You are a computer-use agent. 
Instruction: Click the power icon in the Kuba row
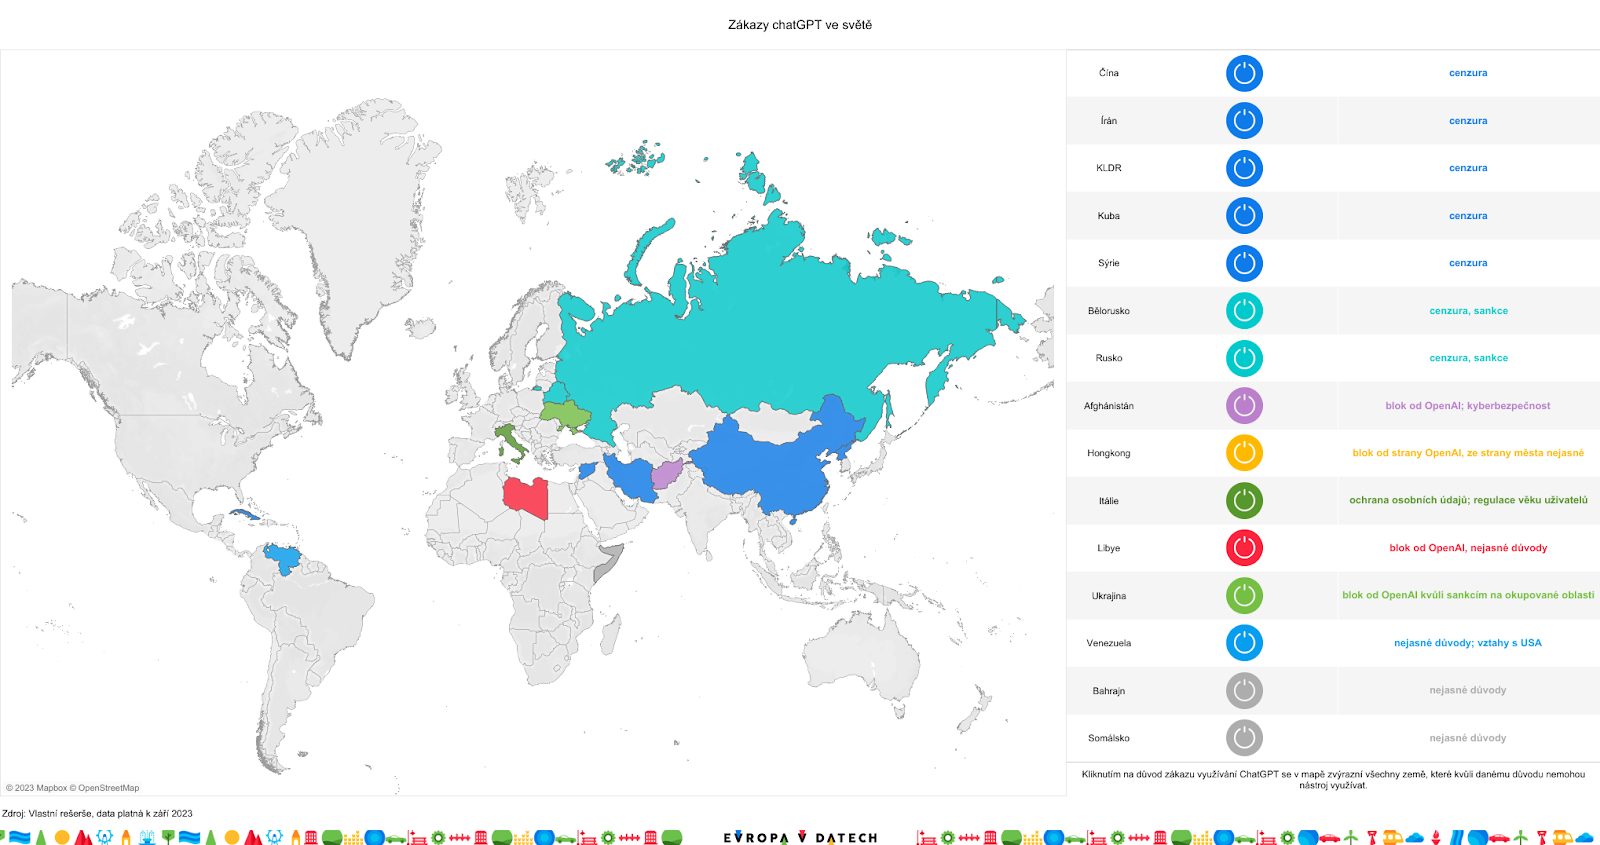[1244, 216]
